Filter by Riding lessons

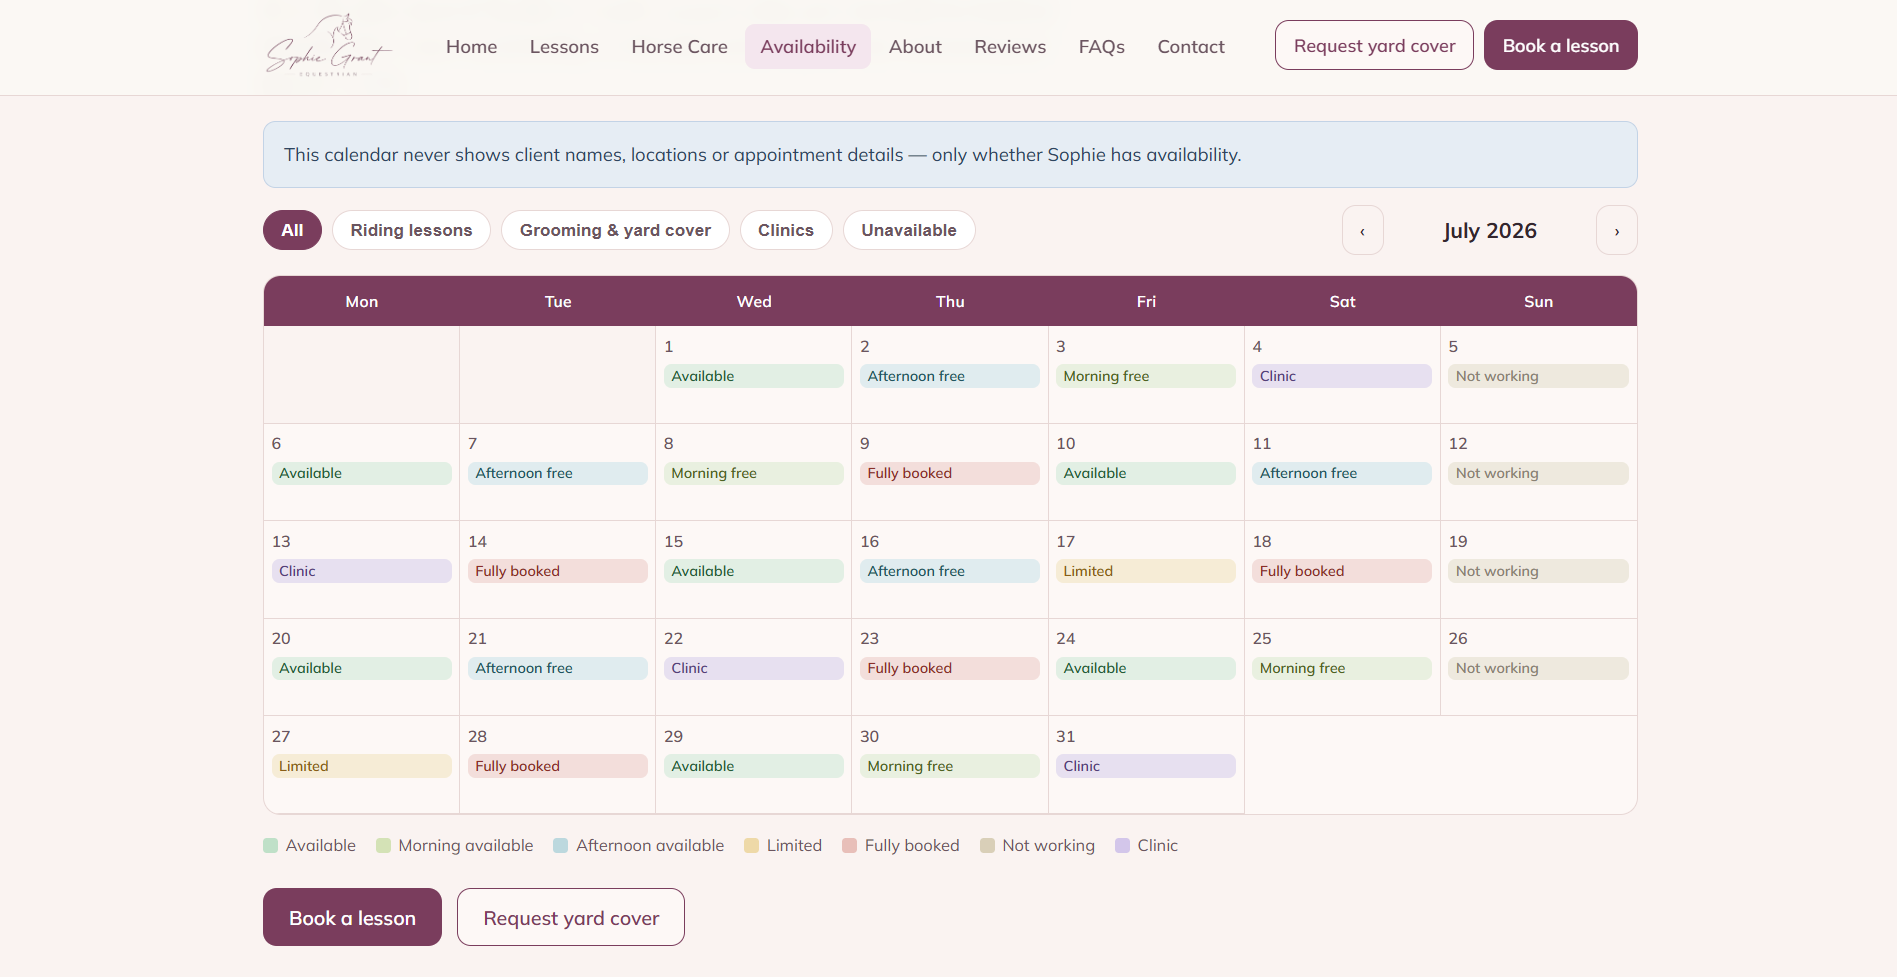(411, 230)
